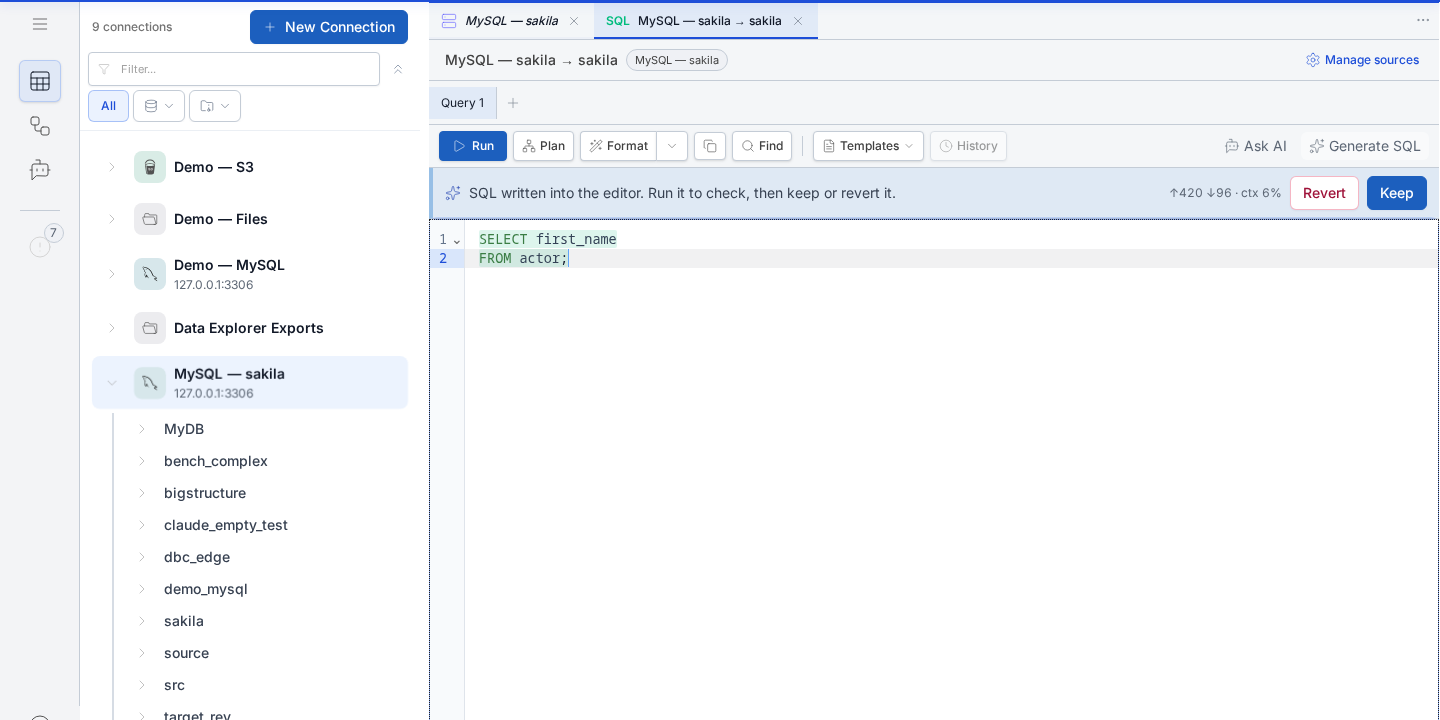
Task: Open the Format options dropdown arrow
Action: pyautogui.click(x=672, y=146)
